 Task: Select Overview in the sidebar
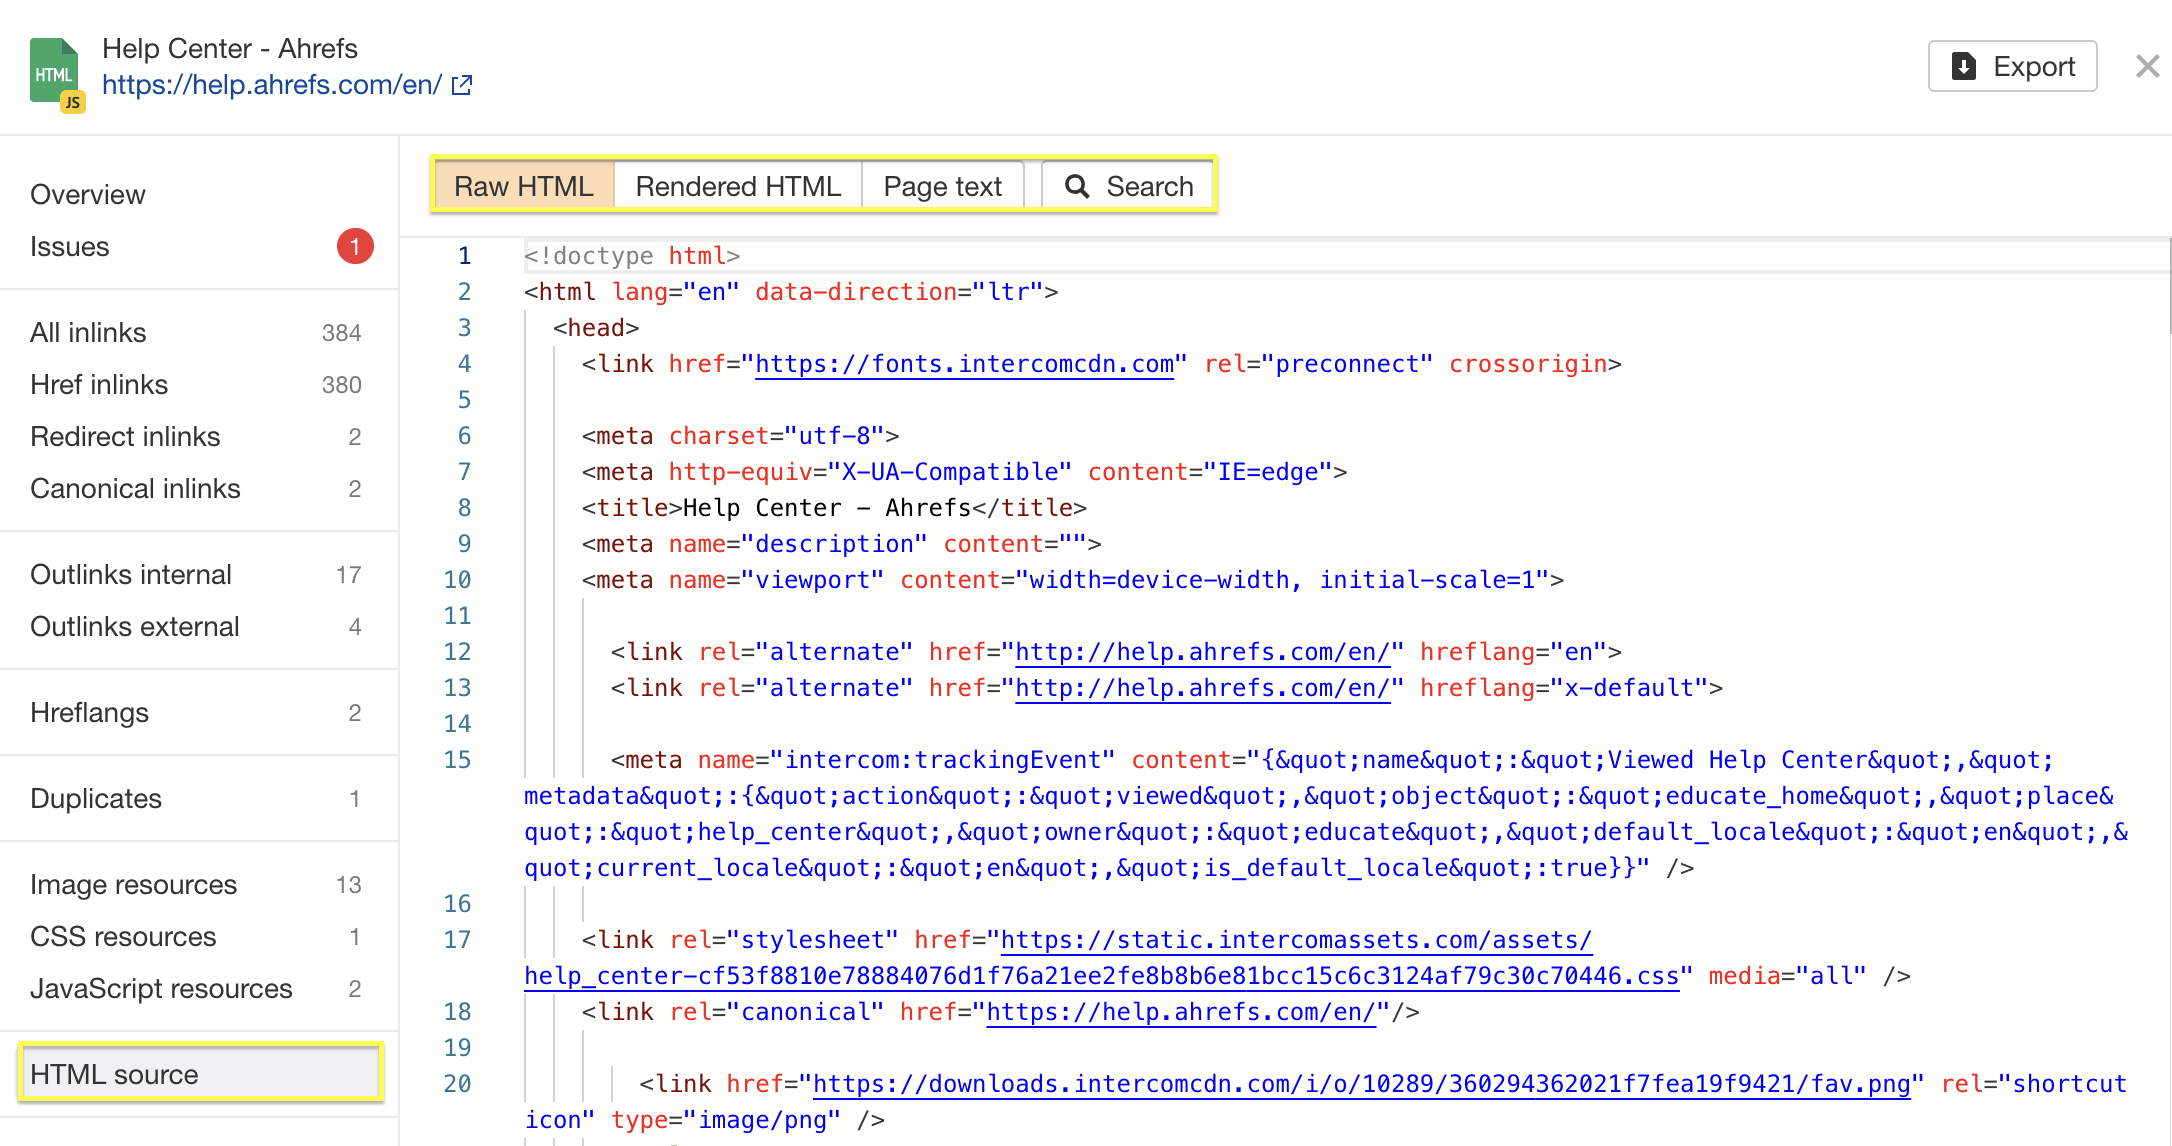[88, 194]
